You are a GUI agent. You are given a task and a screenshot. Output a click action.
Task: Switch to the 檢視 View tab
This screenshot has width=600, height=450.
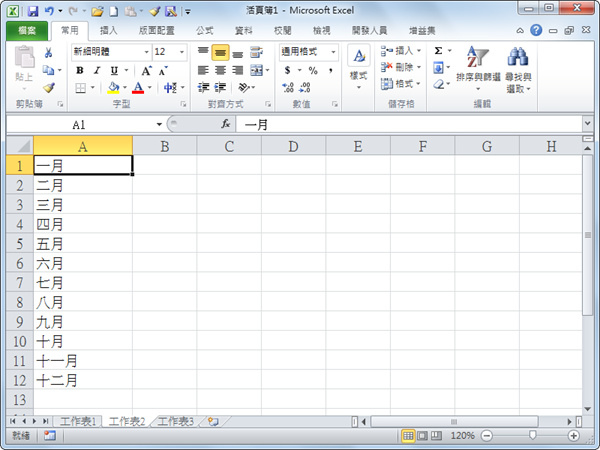[321, 31]
